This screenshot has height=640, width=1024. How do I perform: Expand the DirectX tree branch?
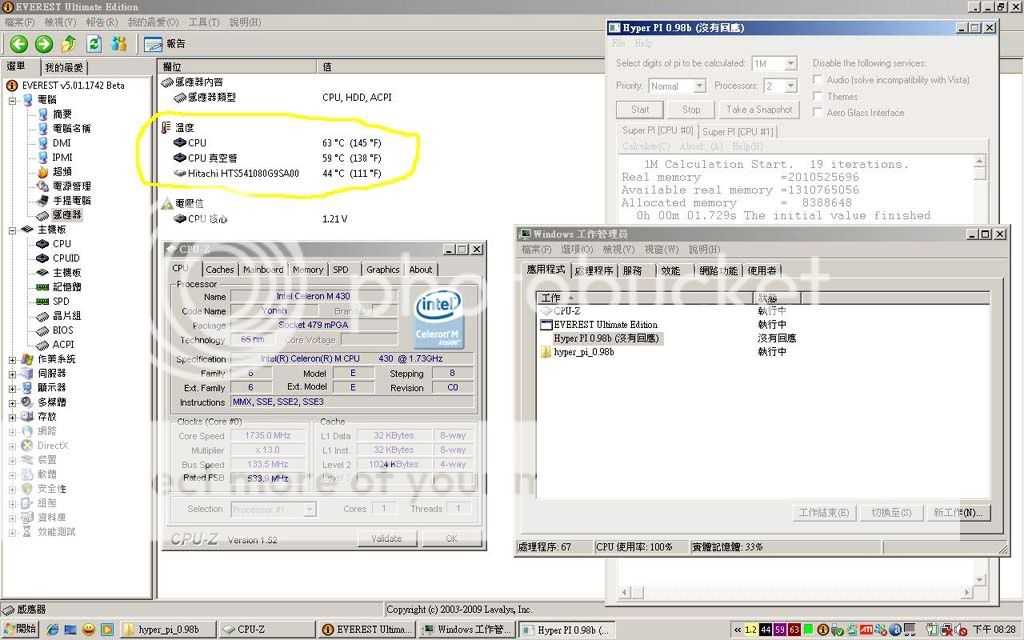point(12,445)
